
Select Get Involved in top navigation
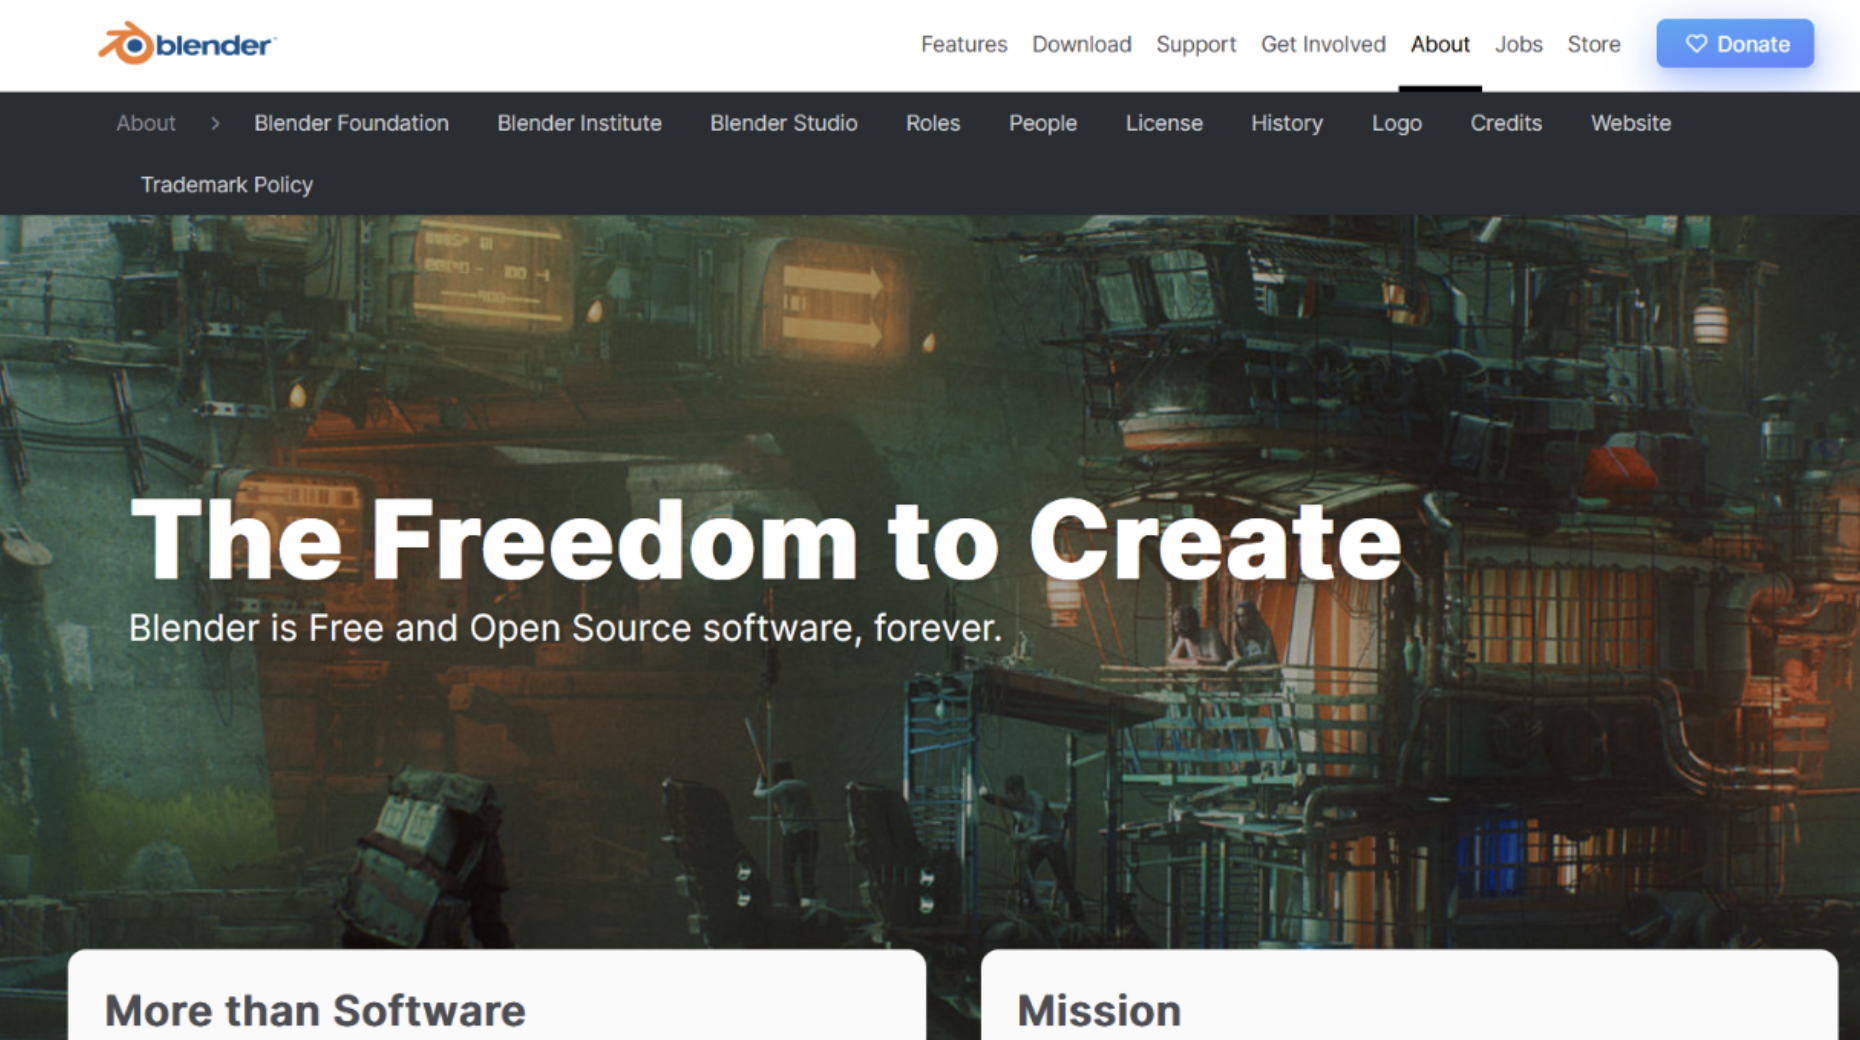point(1323,44)
